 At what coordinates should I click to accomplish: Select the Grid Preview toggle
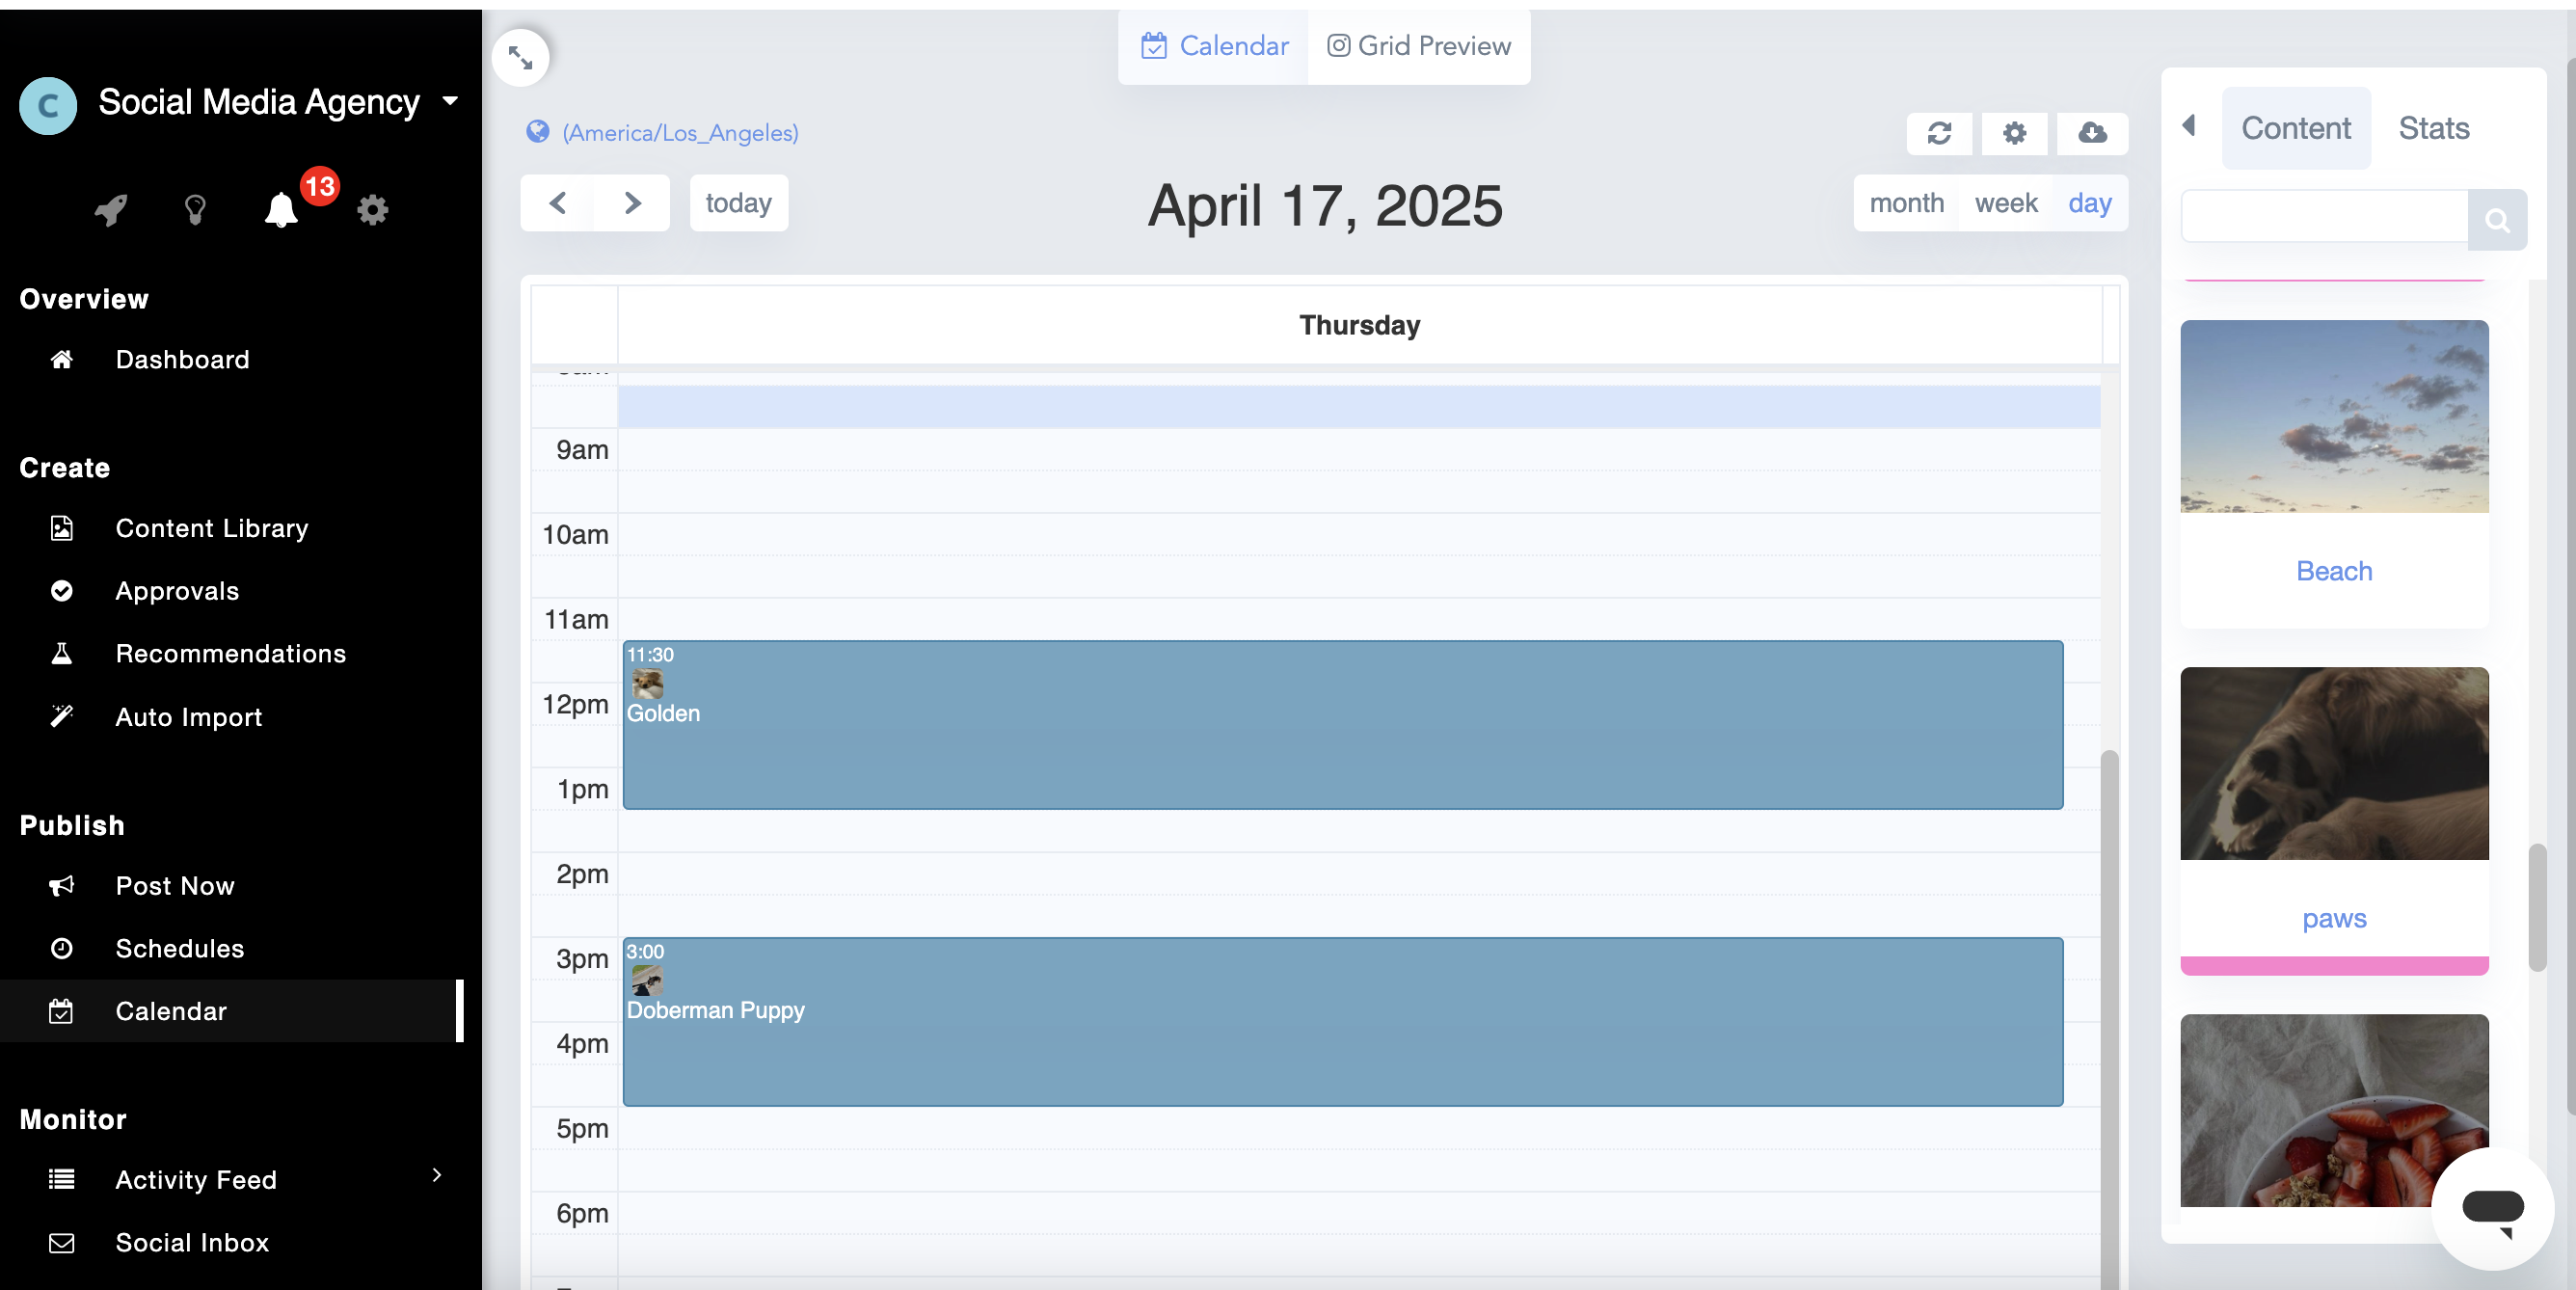pos(1419,45)
